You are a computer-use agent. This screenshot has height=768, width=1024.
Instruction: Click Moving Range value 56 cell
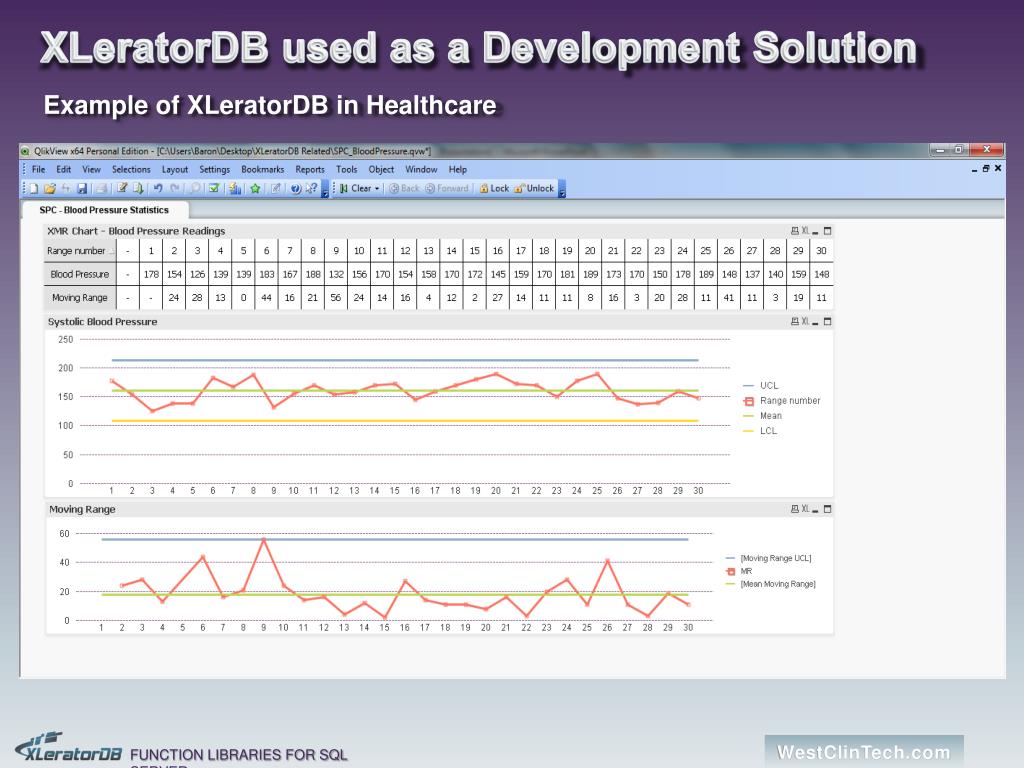click(336, 298)
